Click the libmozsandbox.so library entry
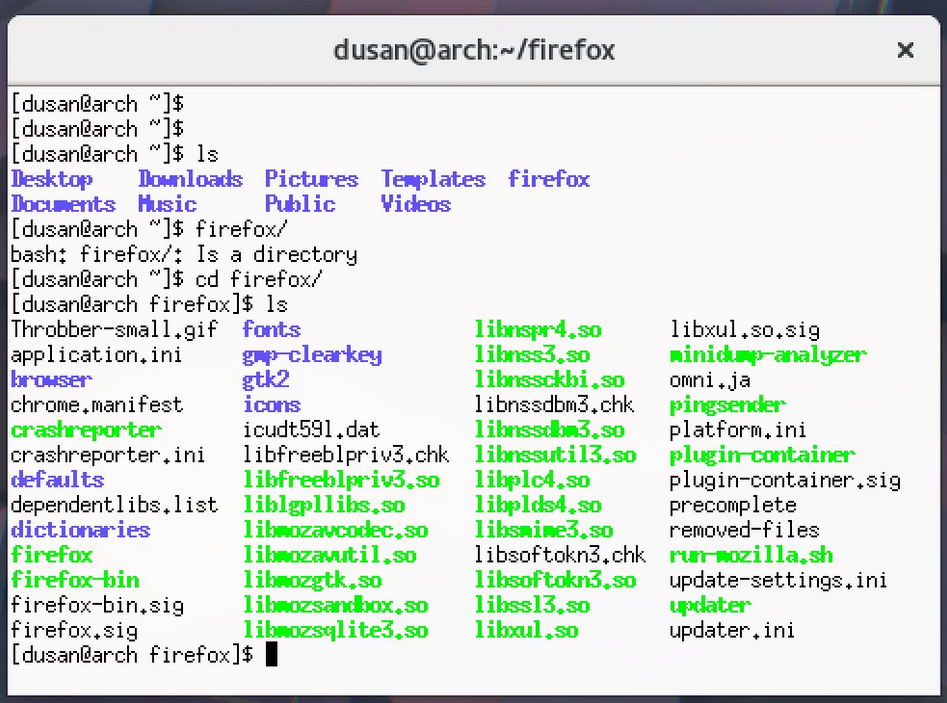 point(335,605)
